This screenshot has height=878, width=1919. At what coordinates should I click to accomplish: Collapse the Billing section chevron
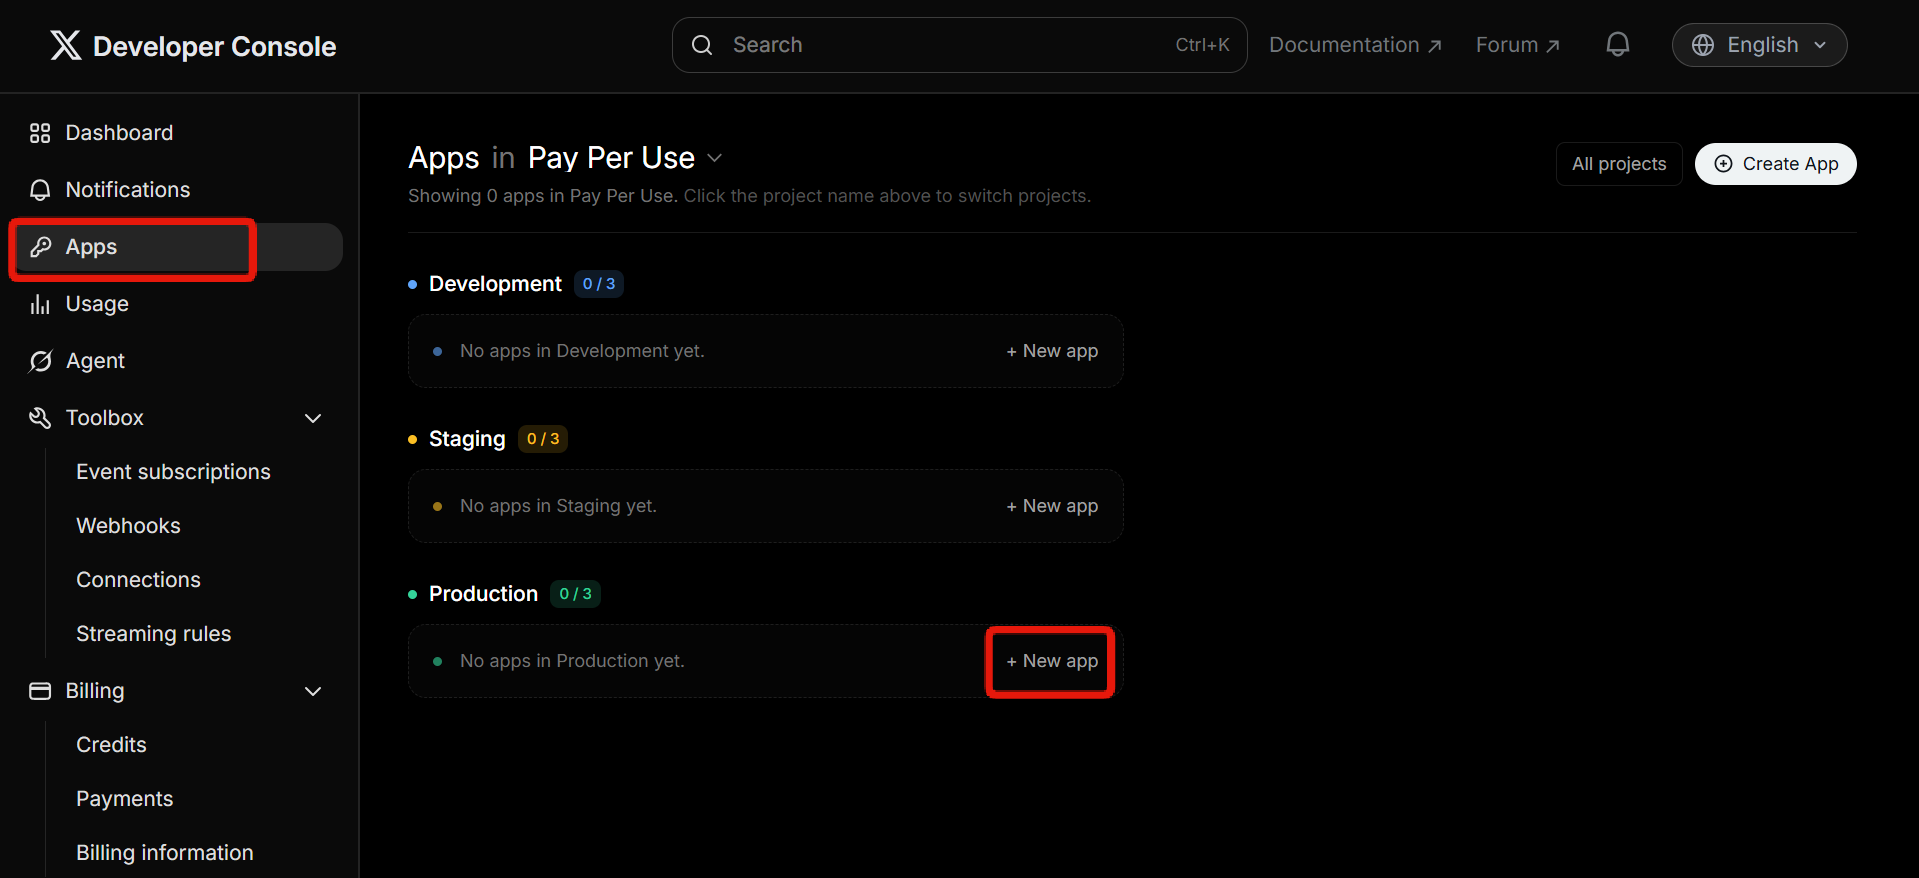point(313,691)
